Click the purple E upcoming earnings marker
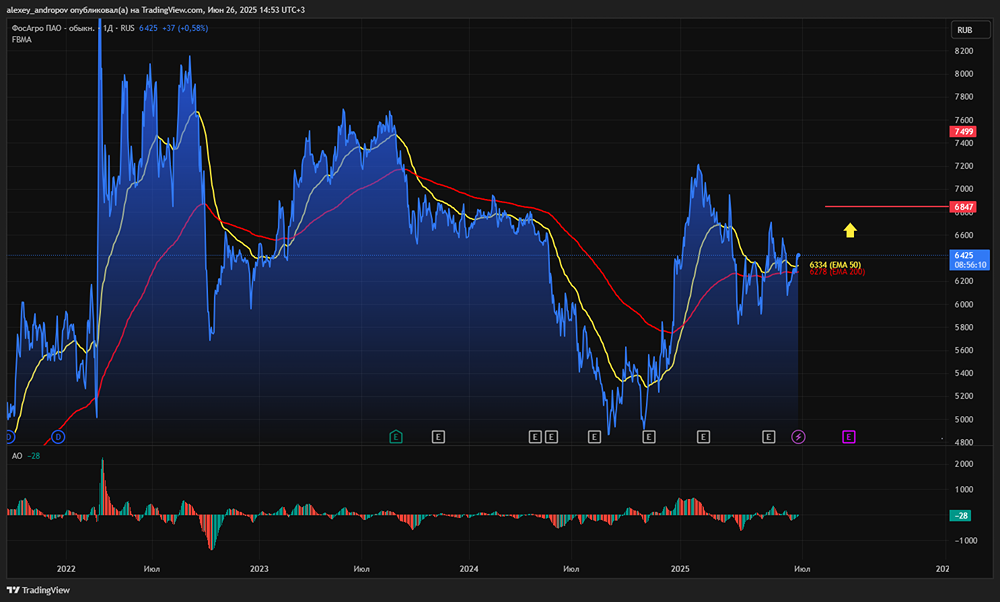Viewport: 1000px width, 602px height. (848, 437)
